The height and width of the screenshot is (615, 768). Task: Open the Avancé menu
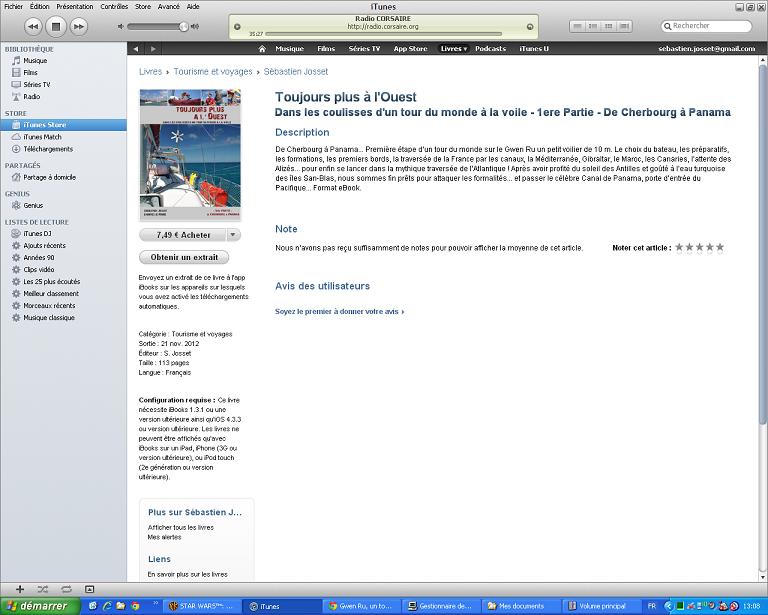click(168, 6)
